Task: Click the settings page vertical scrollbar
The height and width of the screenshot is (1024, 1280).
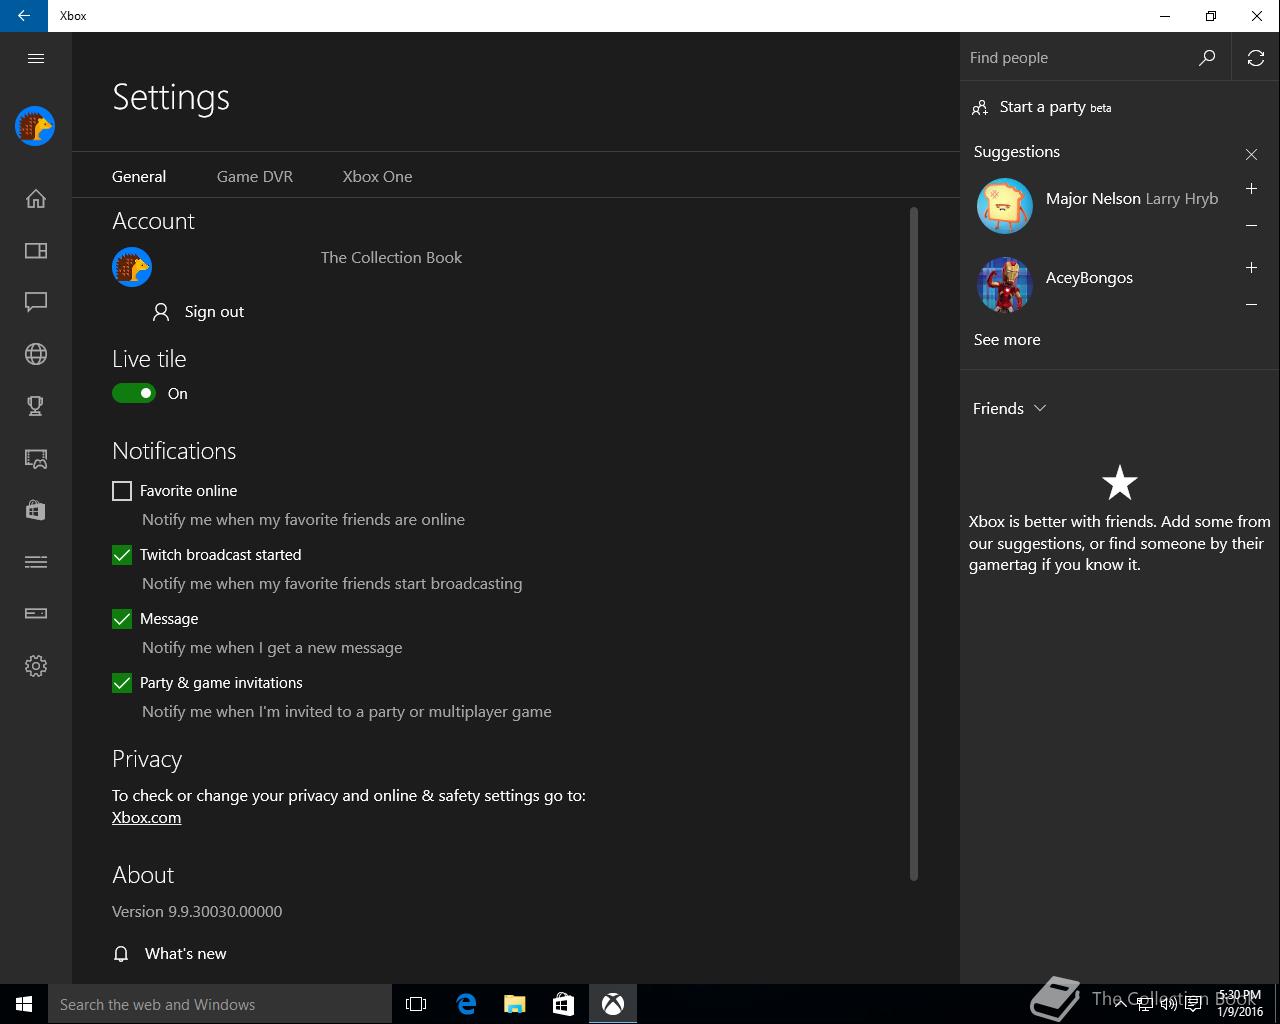Action: click(914, 544)
